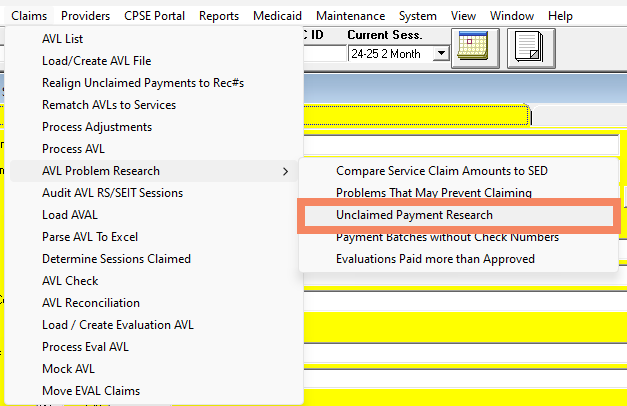Select Evaluations Paid more than Approved
This screenshot has width=627, height=406.
[x=435, y=259]
